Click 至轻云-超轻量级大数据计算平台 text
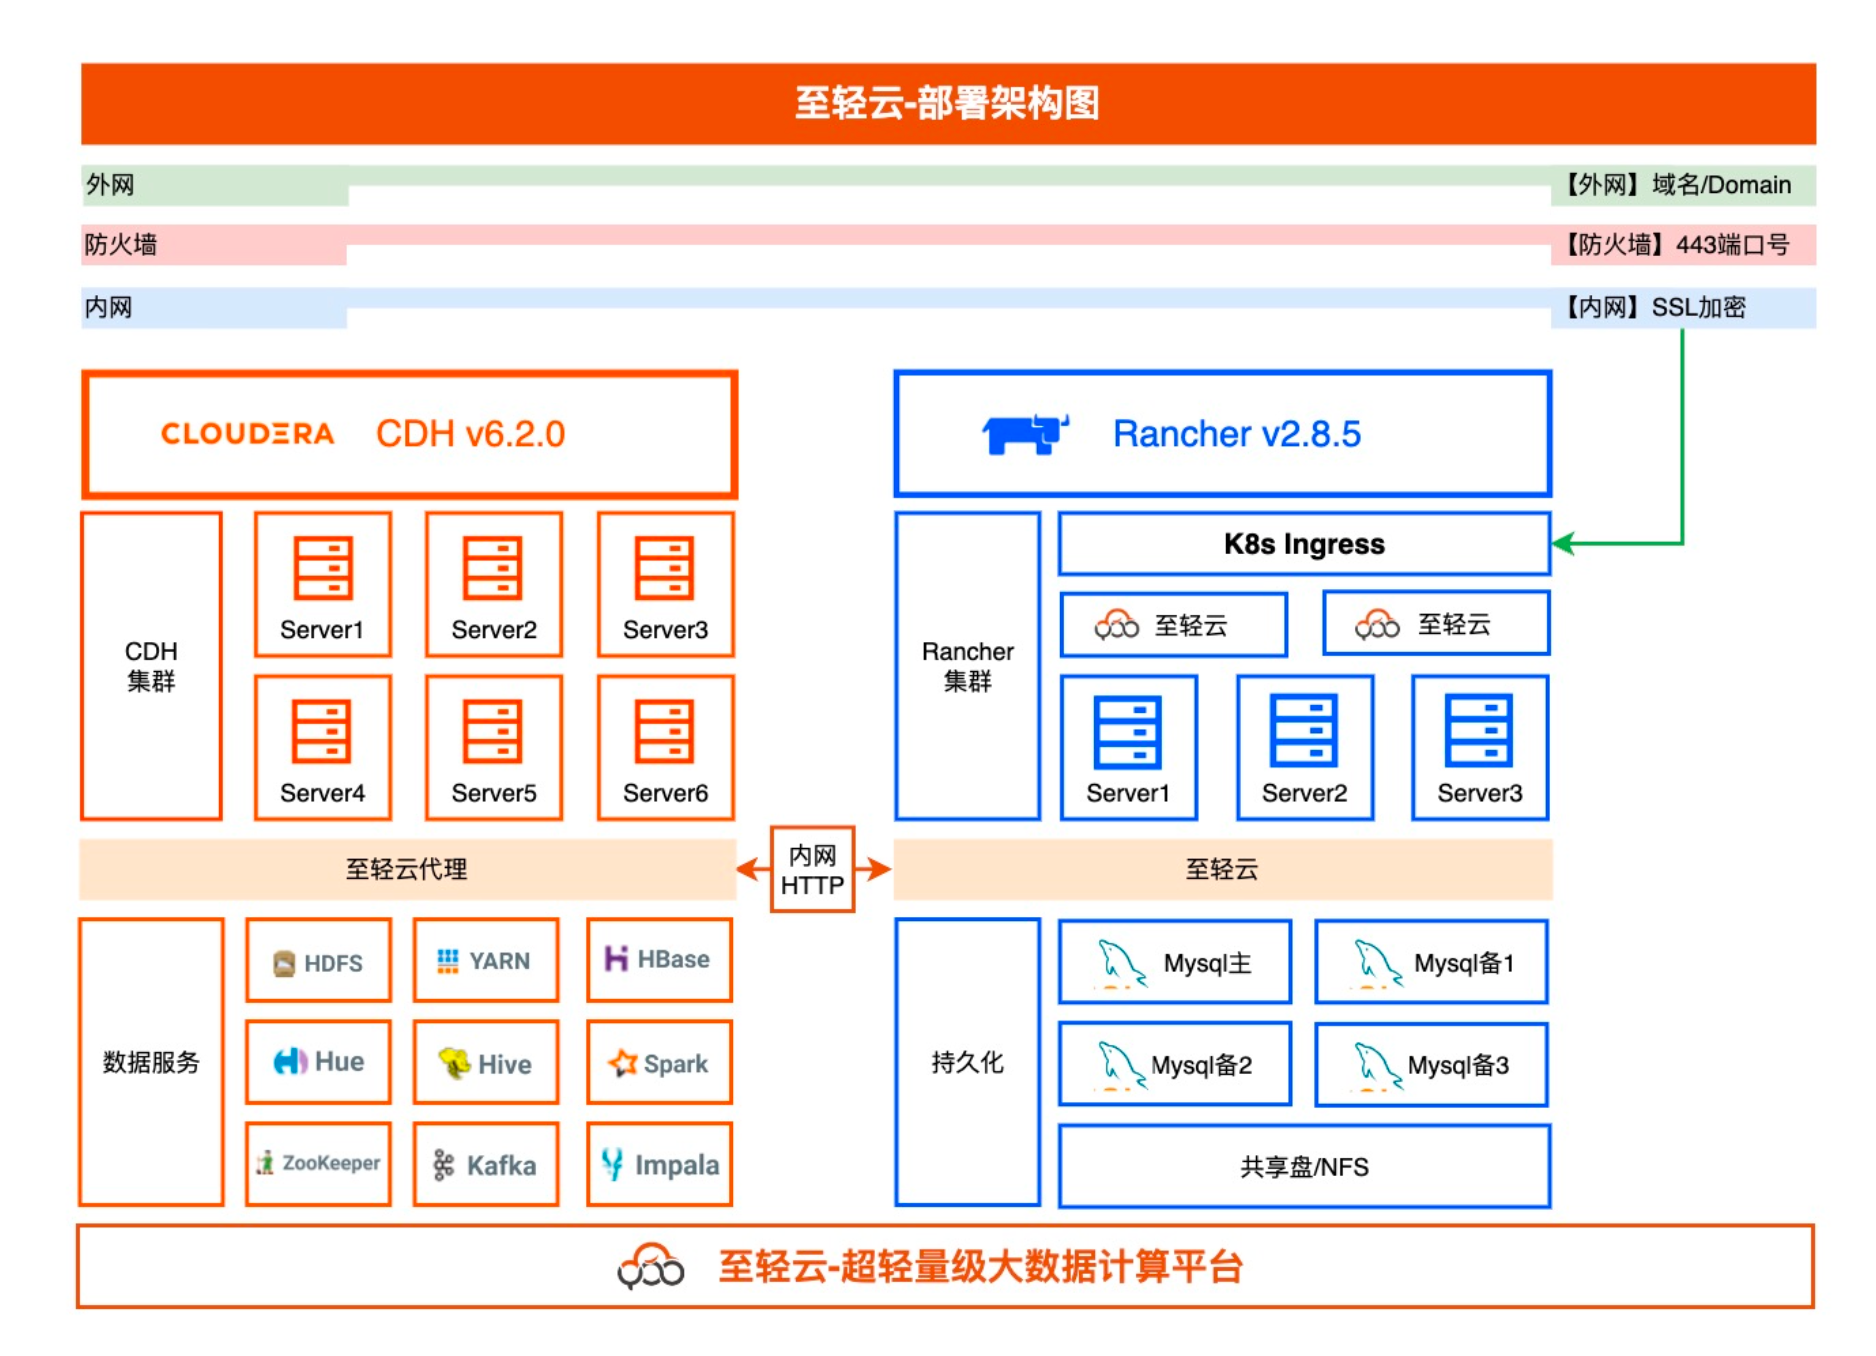The height and width of the screenshot is (1356, 1876). click(x=980, y=1267)
